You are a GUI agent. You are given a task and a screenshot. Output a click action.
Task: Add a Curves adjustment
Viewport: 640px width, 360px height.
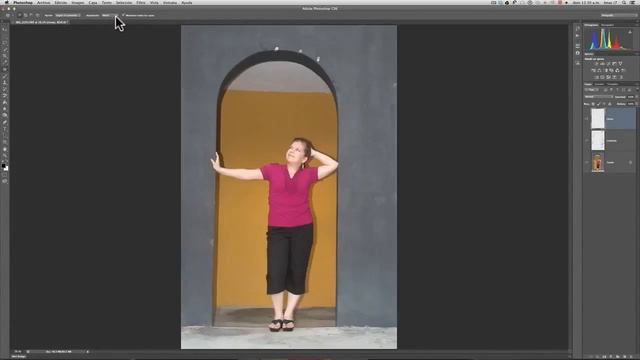click(609, 64)
